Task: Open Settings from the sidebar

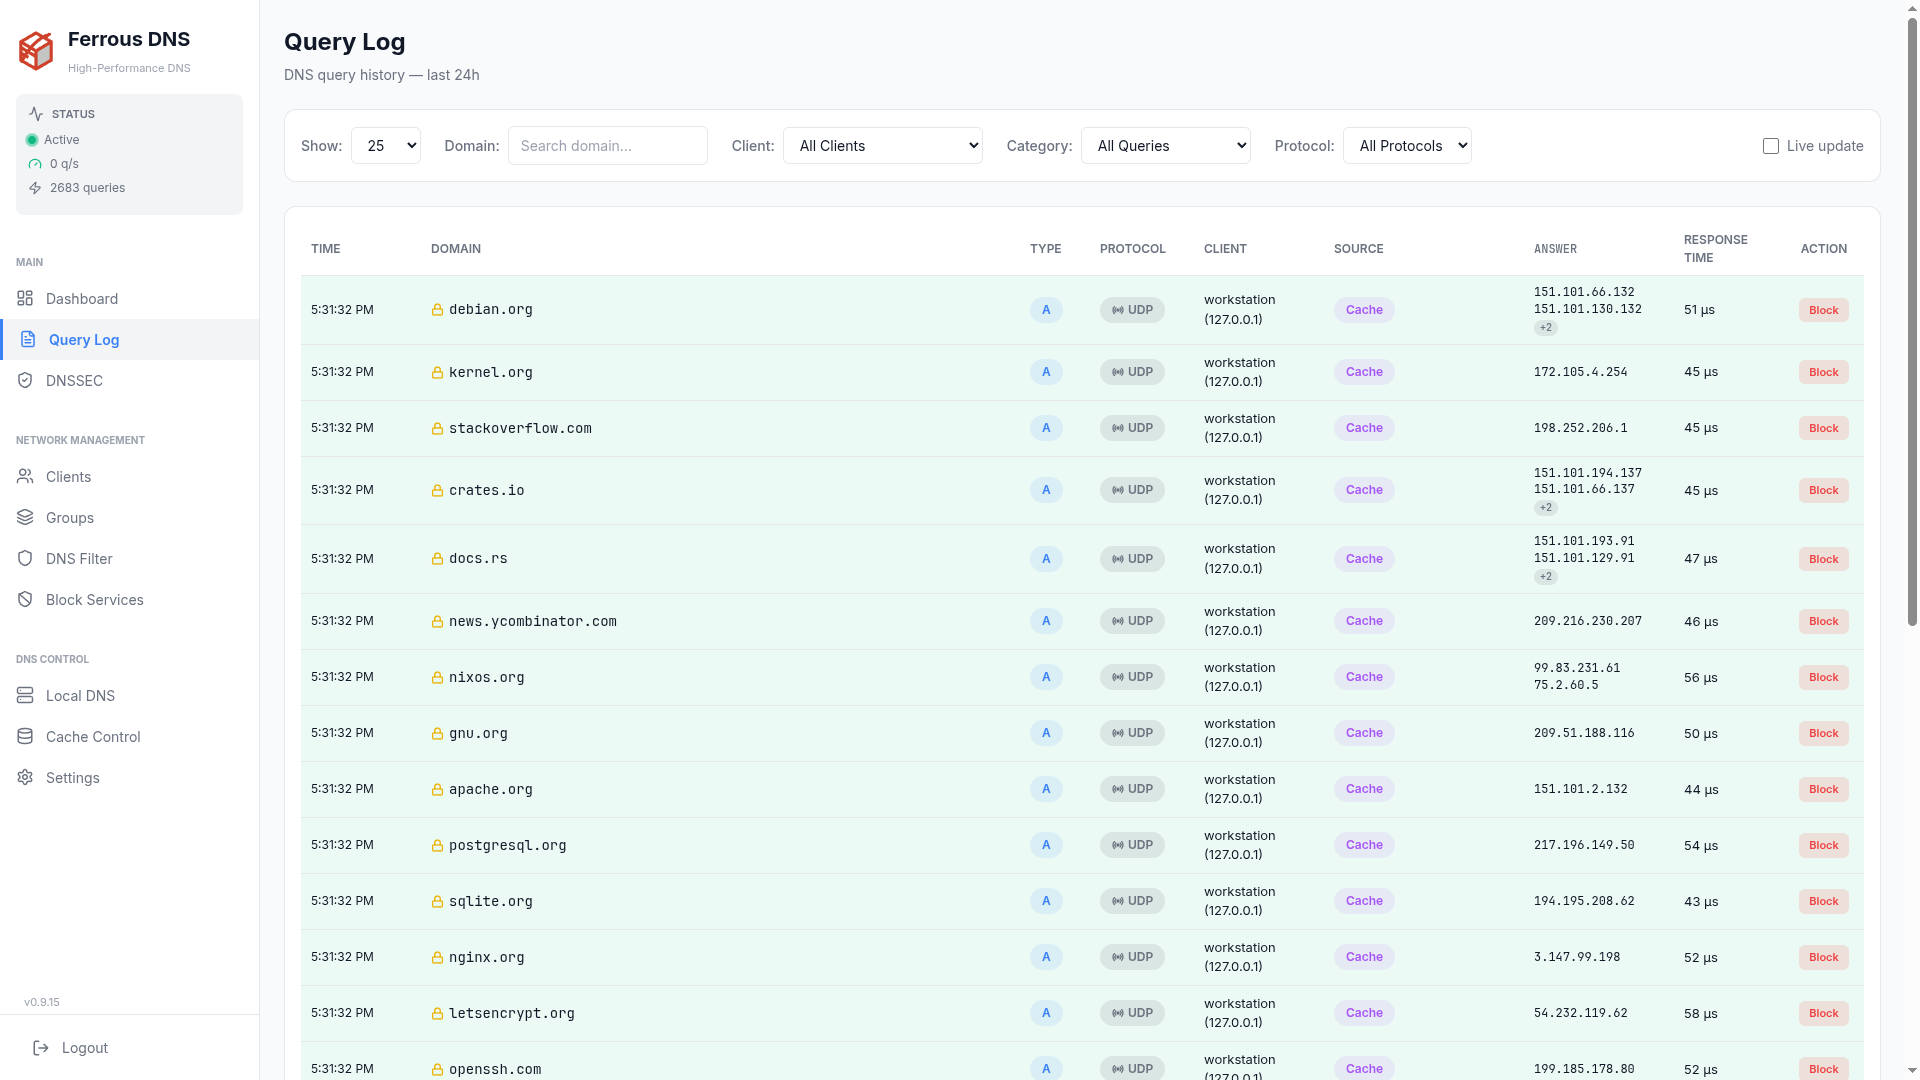Action: coord(130,778)
